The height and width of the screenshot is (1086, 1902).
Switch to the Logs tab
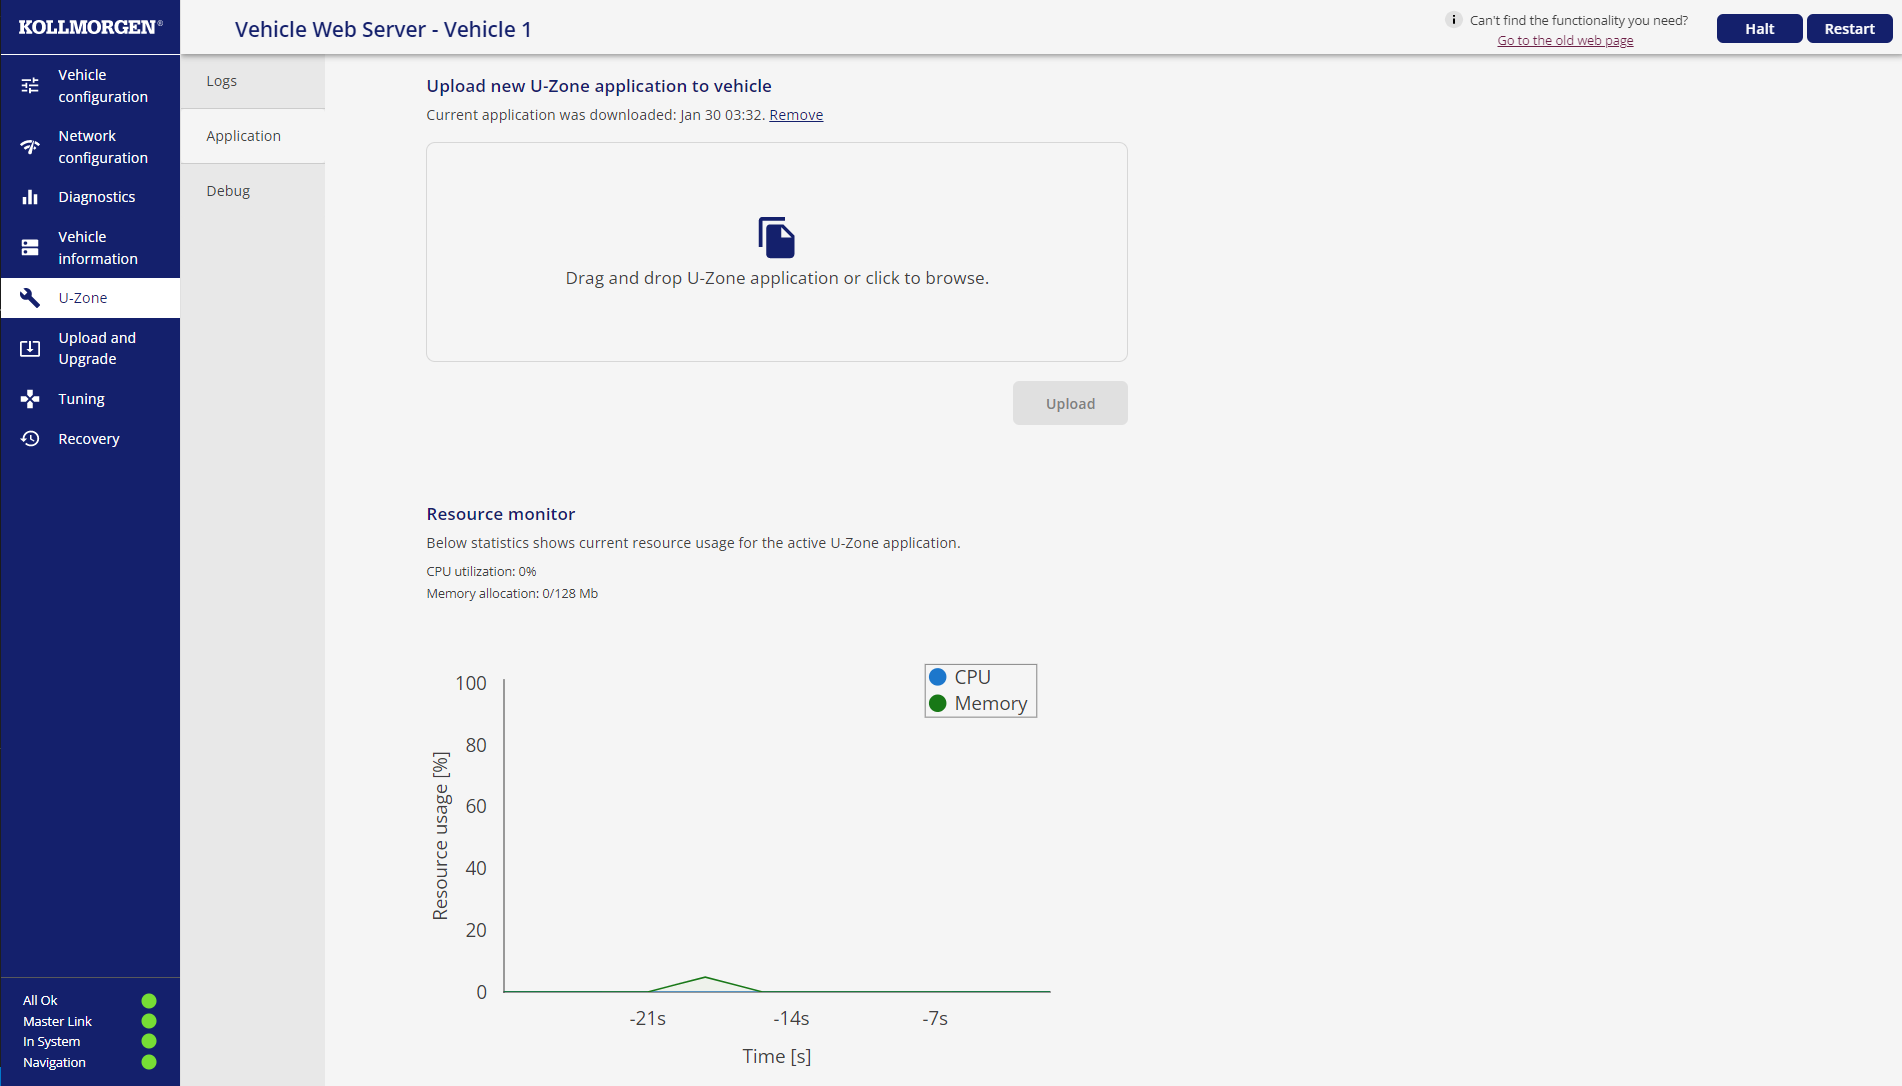click(222, 81)
